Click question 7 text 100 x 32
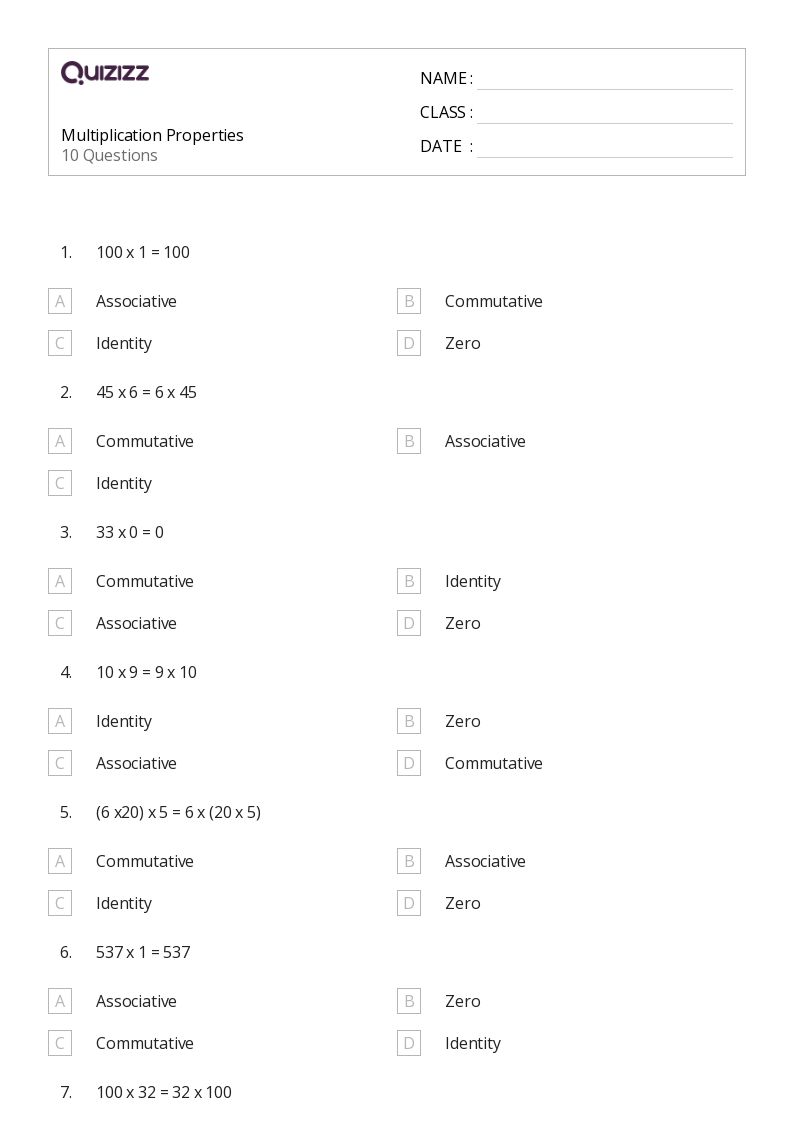 (x=164, y=1092)
